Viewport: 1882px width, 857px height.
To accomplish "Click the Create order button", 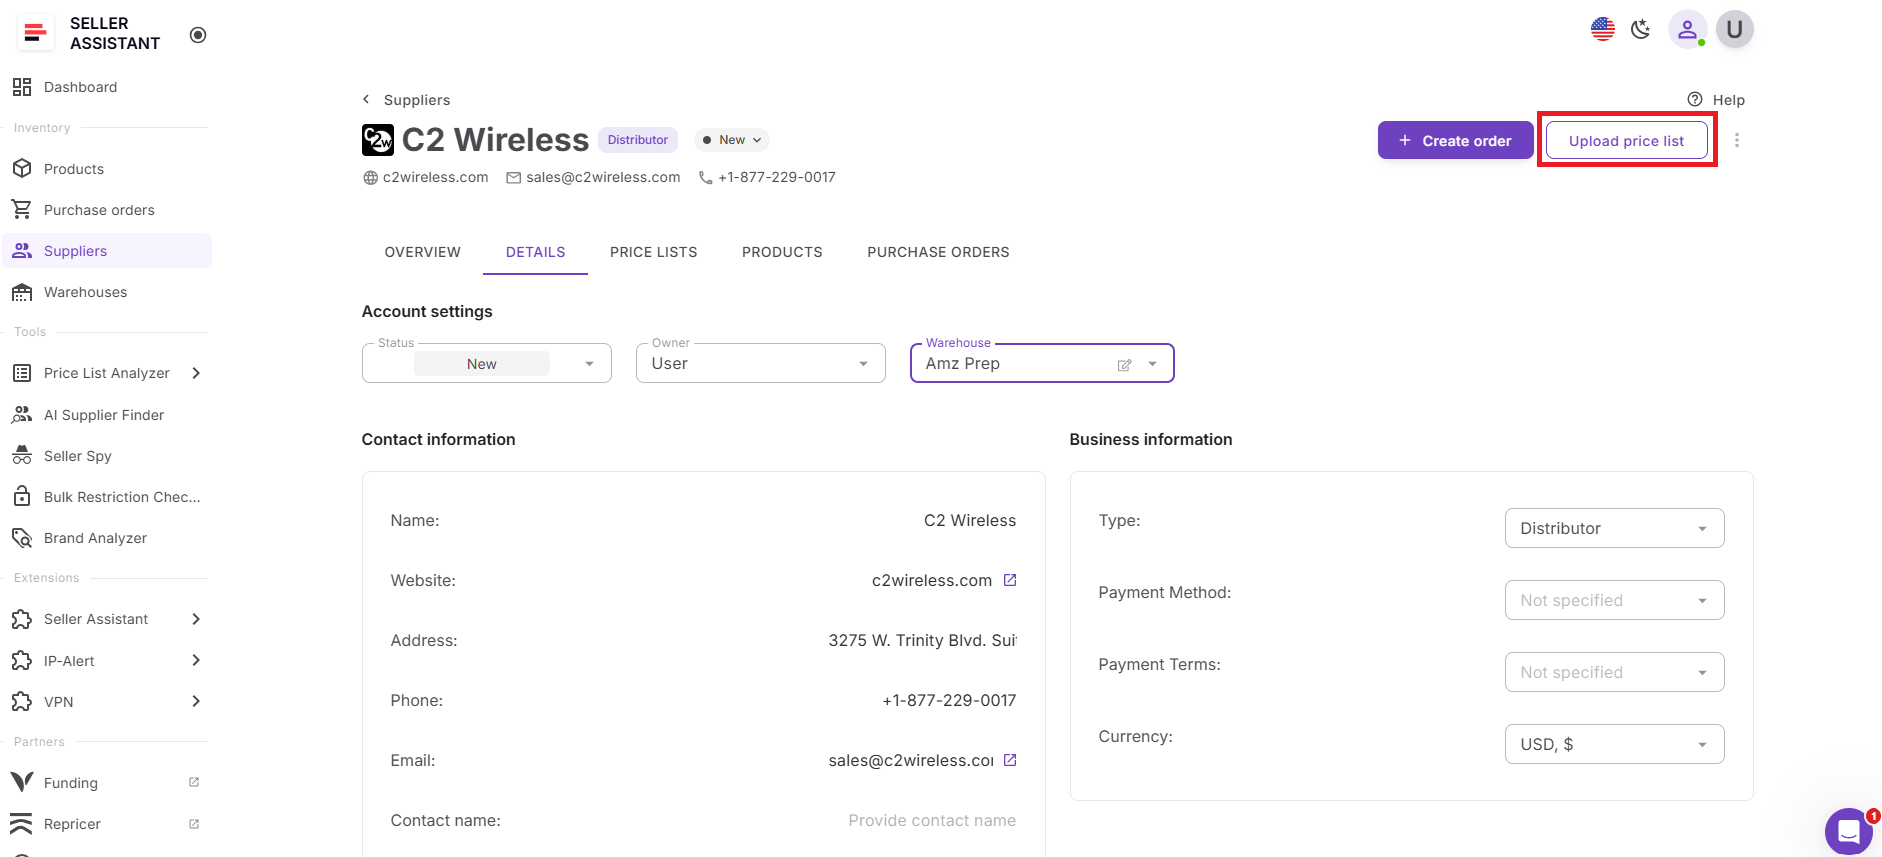I will [x=1454, y=141].
